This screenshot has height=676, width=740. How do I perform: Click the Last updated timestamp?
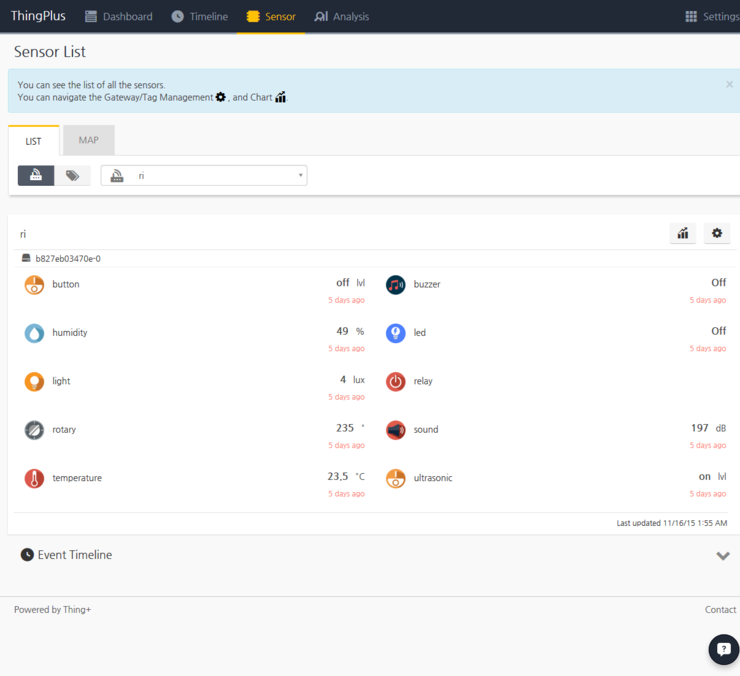point(672,523)
